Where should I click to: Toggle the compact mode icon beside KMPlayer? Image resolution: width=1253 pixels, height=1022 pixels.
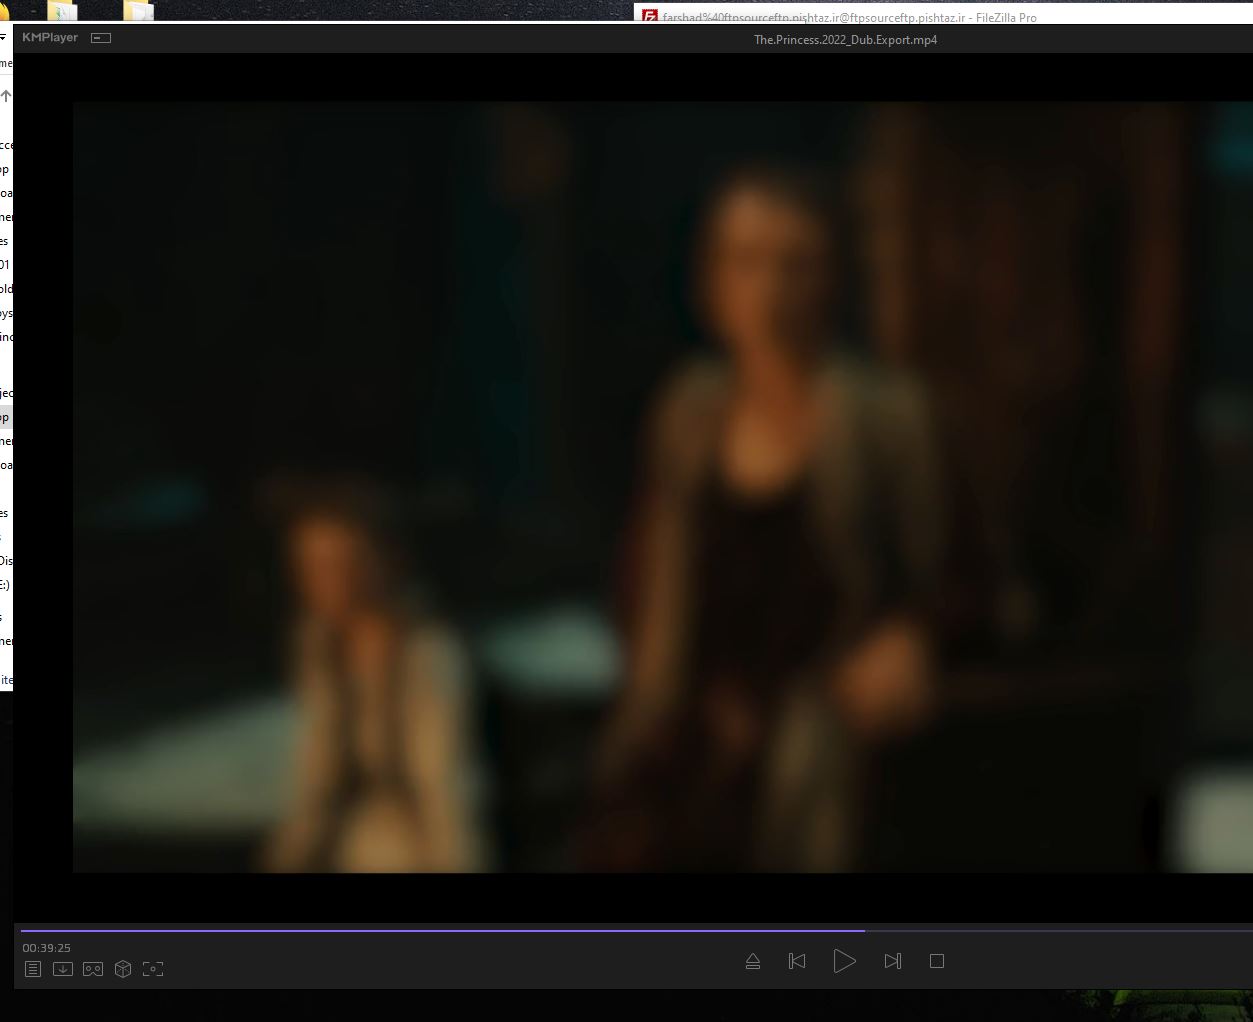click(101, 38)
